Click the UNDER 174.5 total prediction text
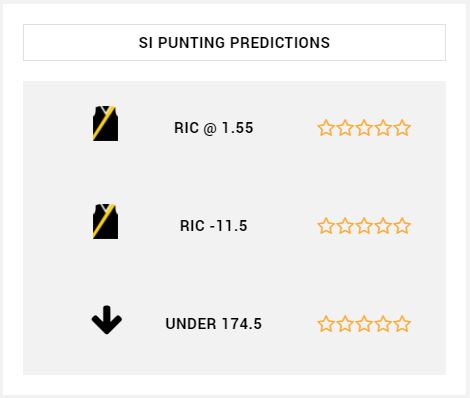The width and height of the screenshot is (470, 398). point(214,324)
